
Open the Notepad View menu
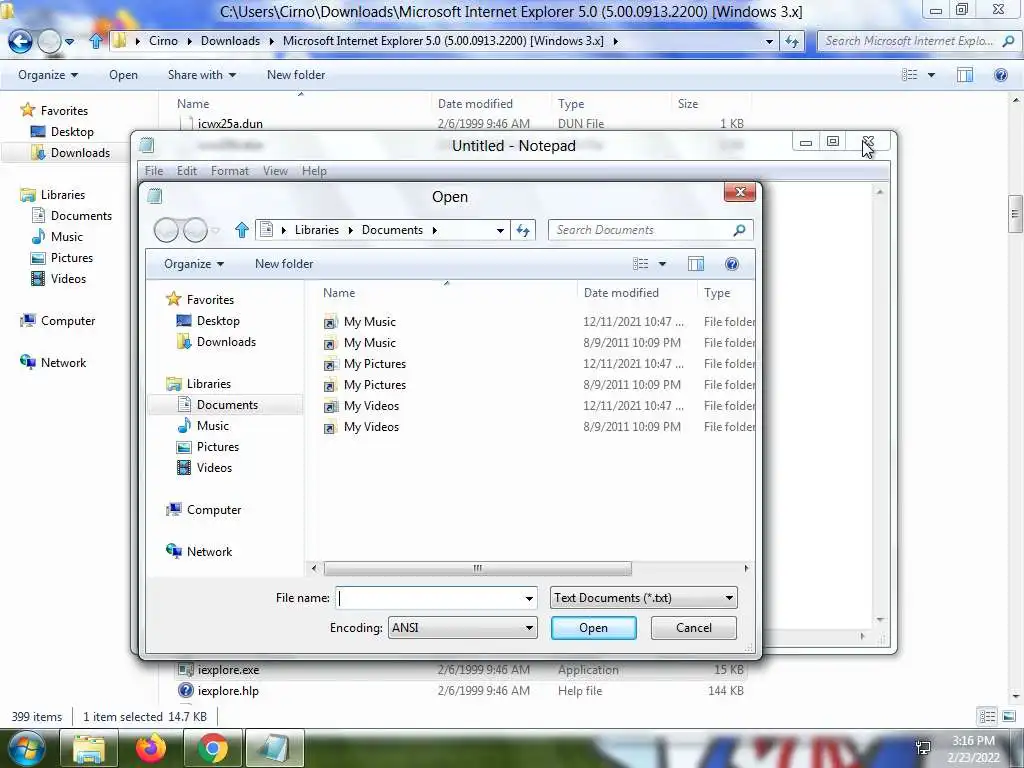click(x=275, y=171)
